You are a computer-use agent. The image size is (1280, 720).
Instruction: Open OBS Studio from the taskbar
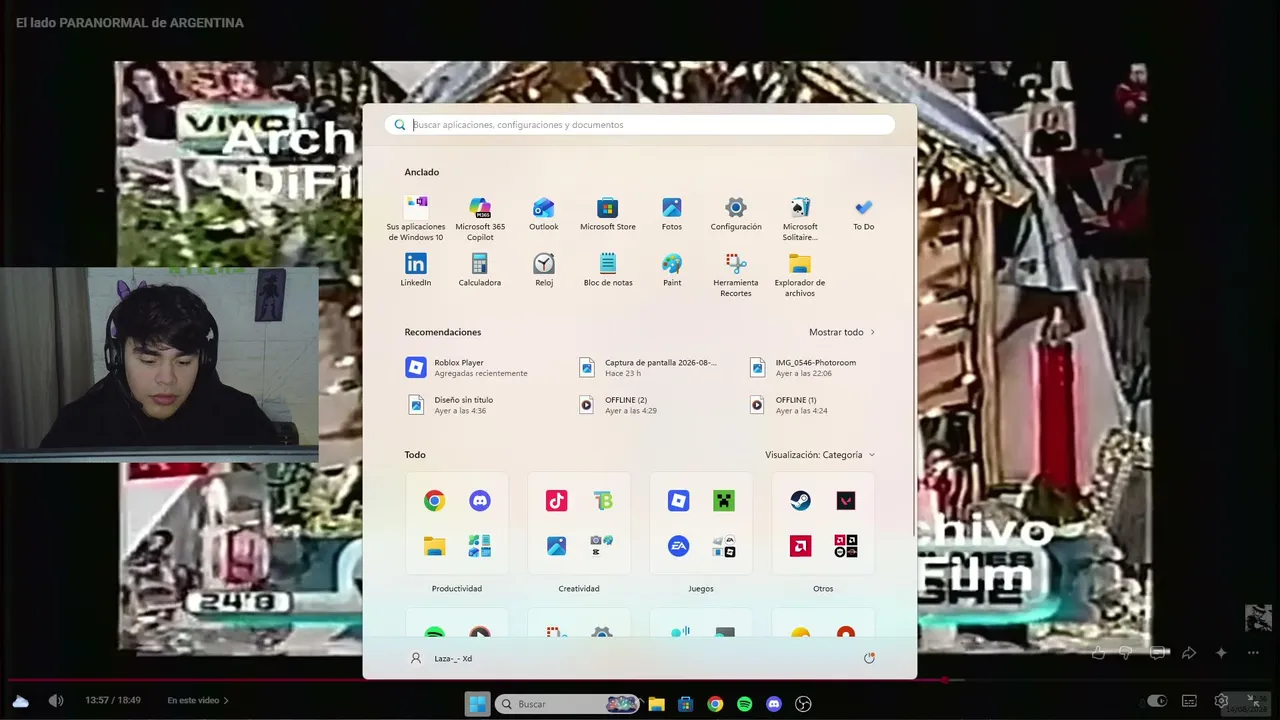click(x=803, y=704)
